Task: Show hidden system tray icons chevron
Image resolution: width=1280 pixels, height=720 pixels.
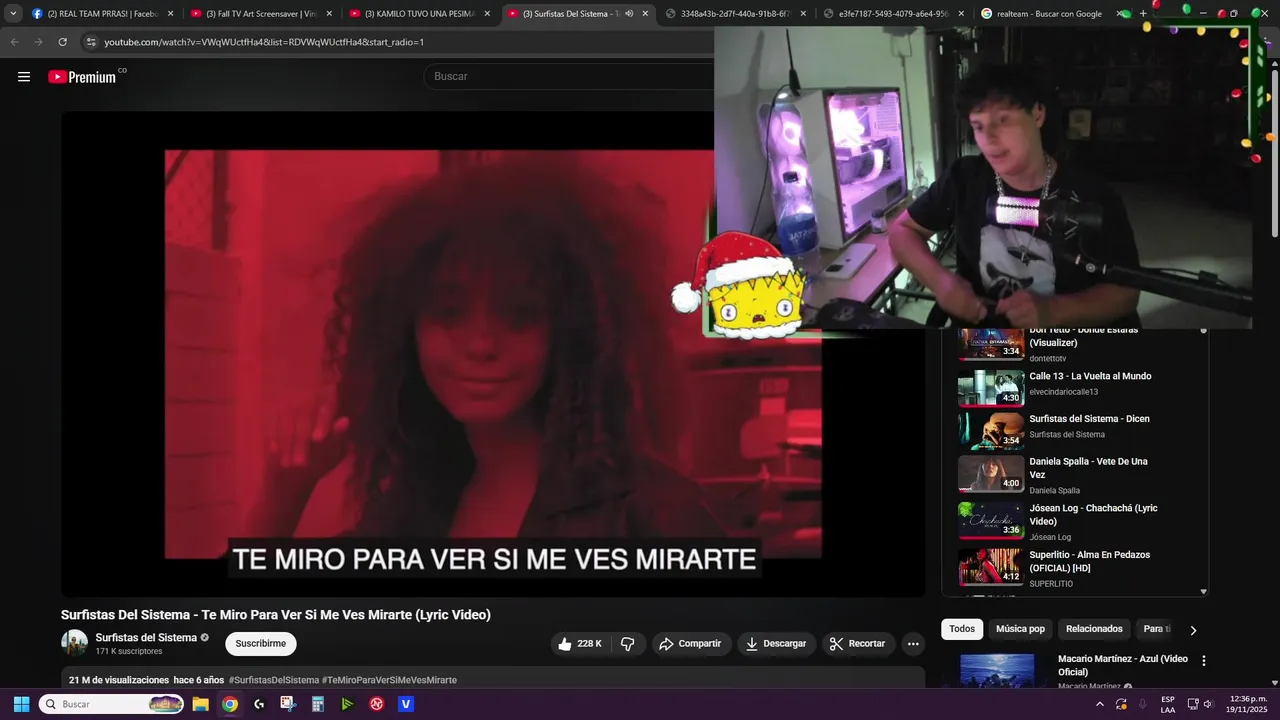Action: pos(1100,704)
